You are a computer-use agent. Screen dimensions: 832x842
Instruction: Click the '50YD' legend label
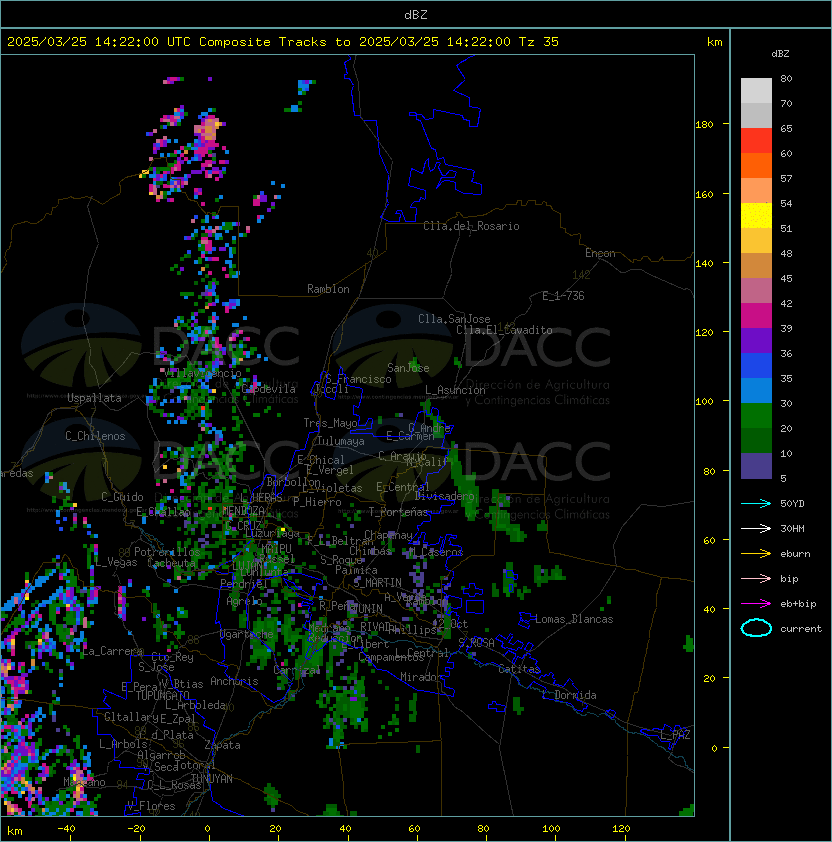point(792,503)
